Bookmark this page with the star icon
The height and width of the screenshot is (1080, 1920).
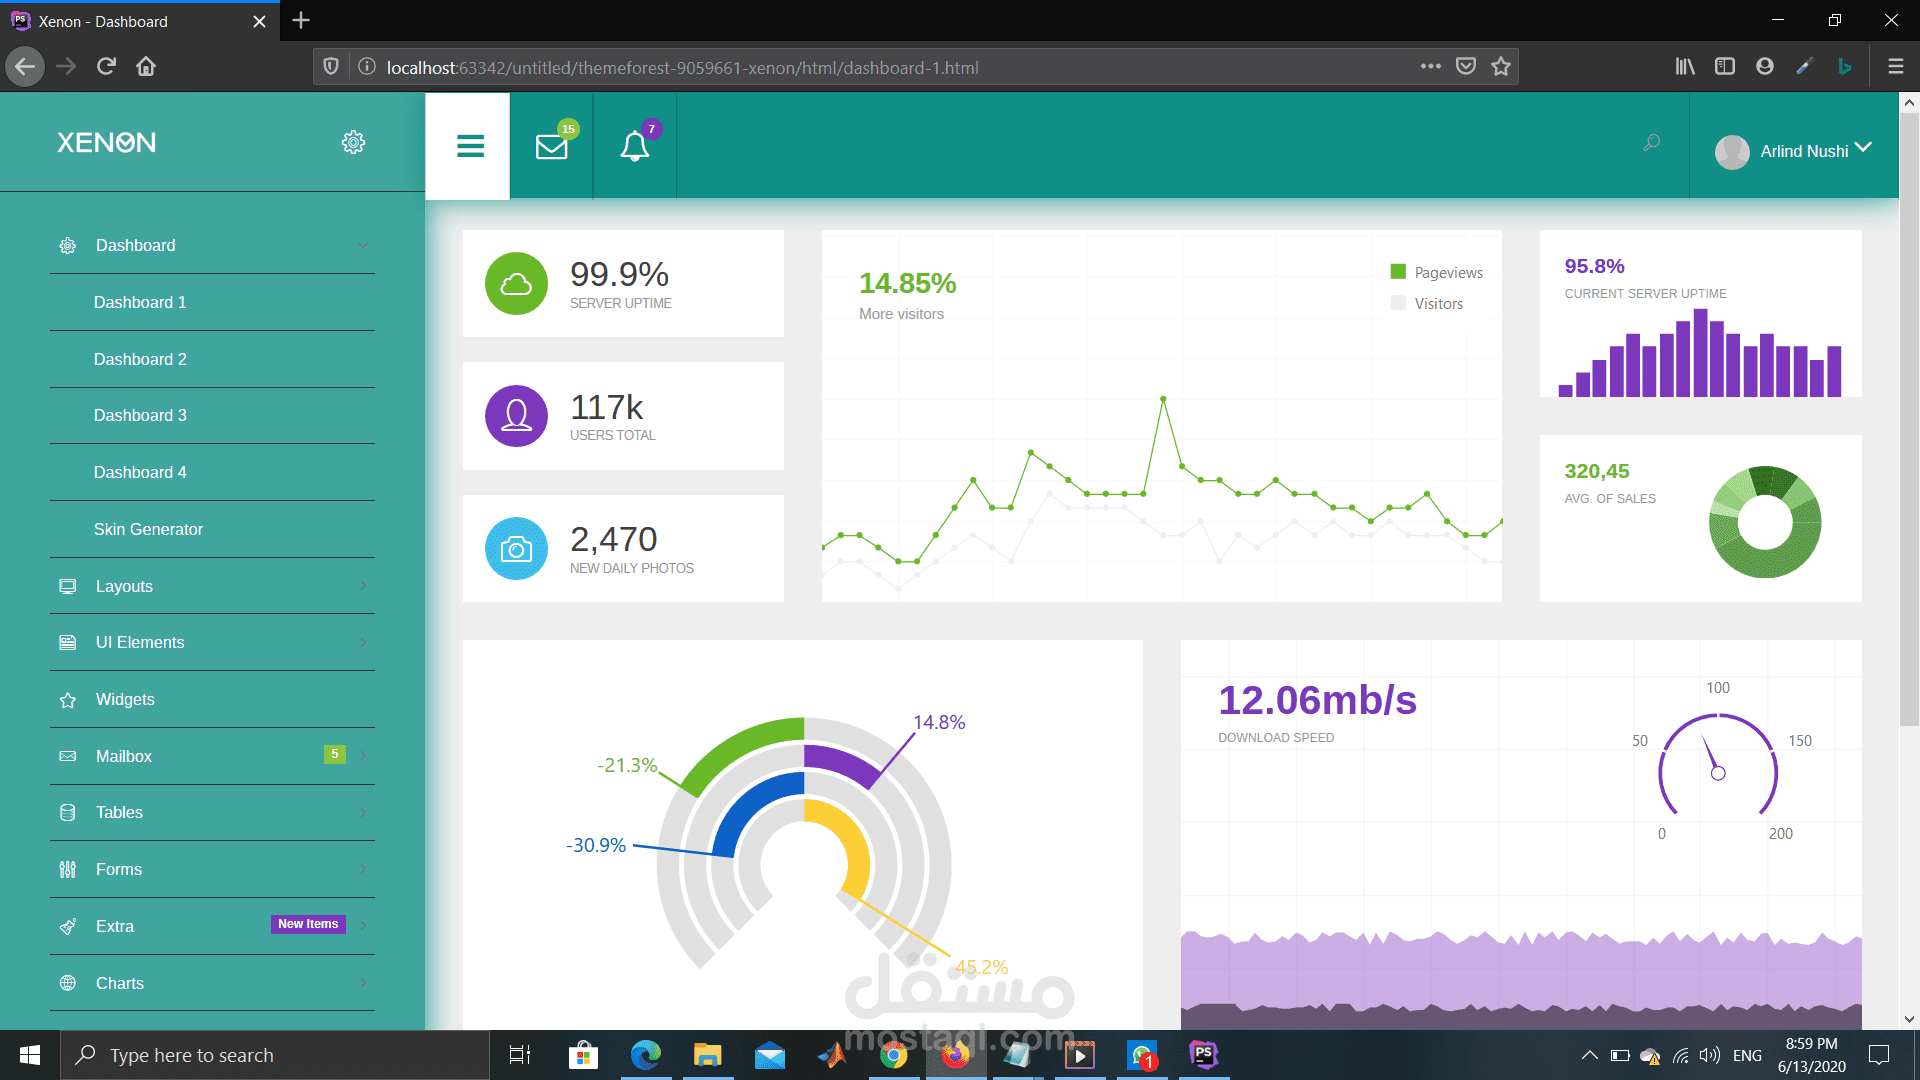coord(1500,67)
